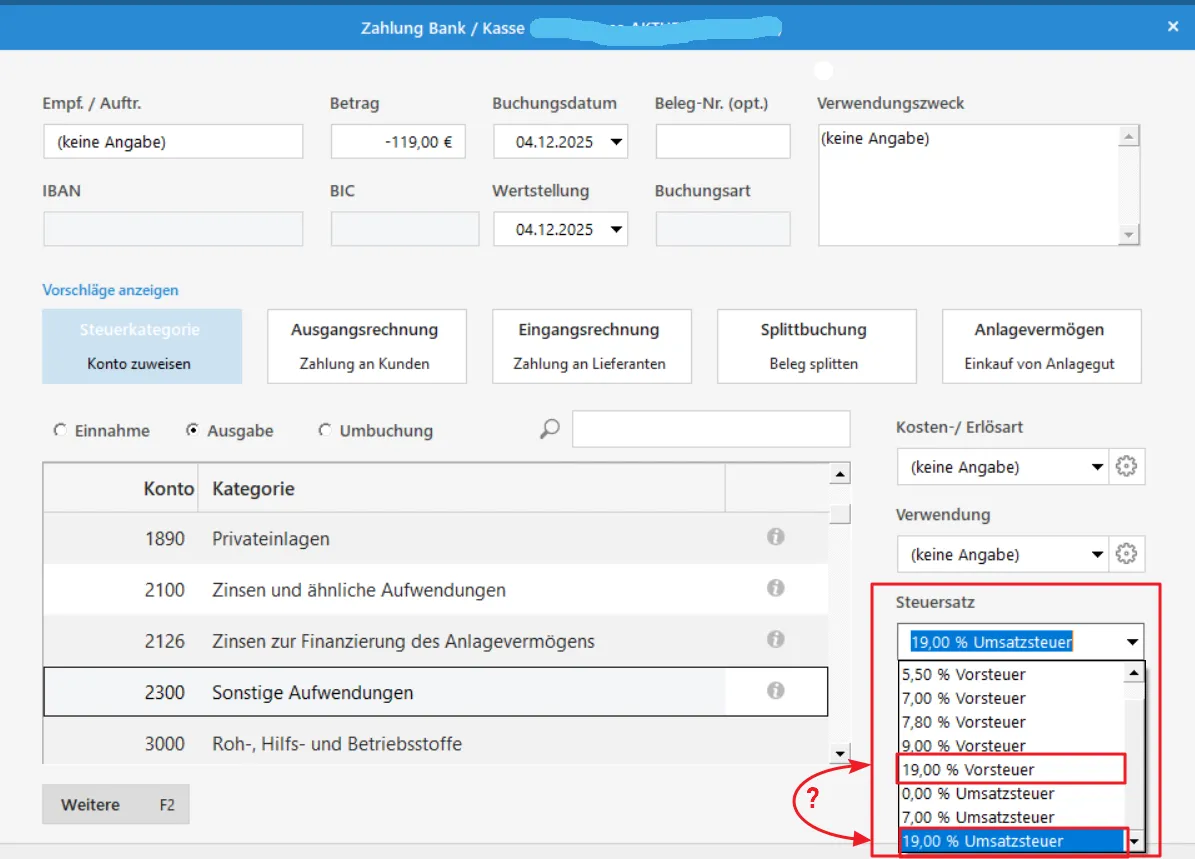Expand the Kosten-/Erlösart dropdown
This screenshot has height=859, width=1195.
(x=1097, y=467)
